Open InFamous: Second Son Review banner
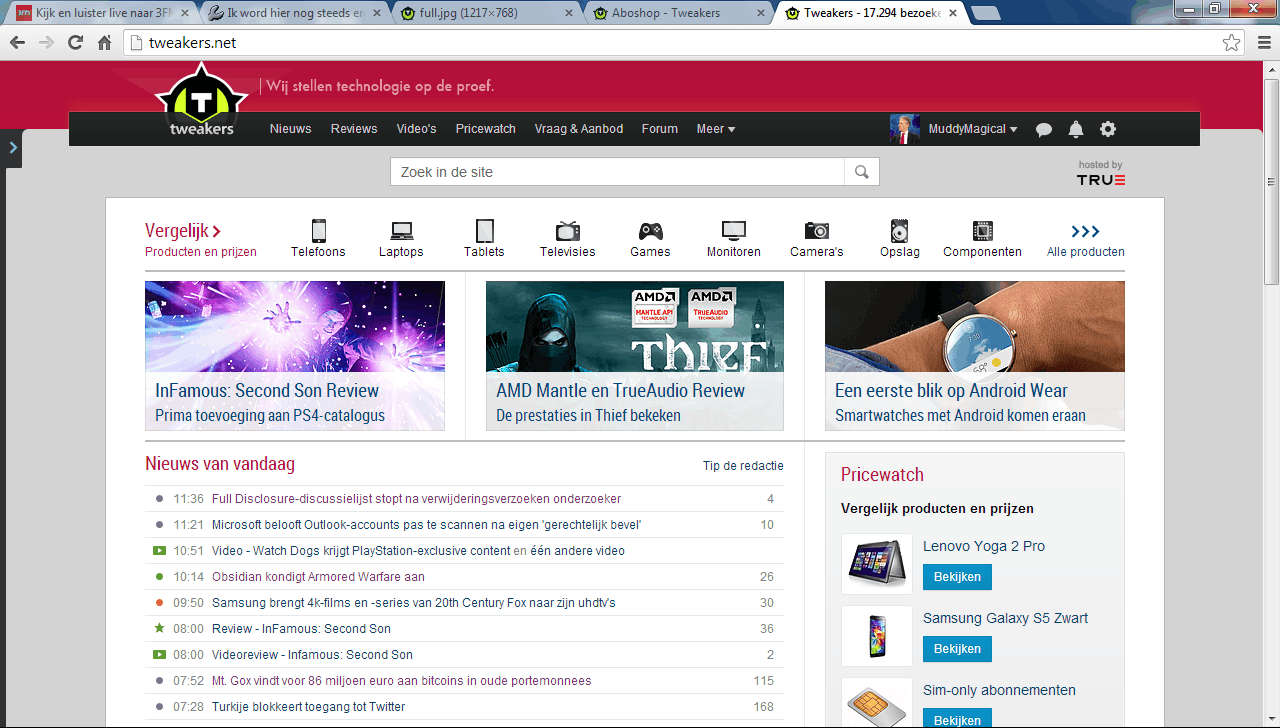 pos(295,356)
